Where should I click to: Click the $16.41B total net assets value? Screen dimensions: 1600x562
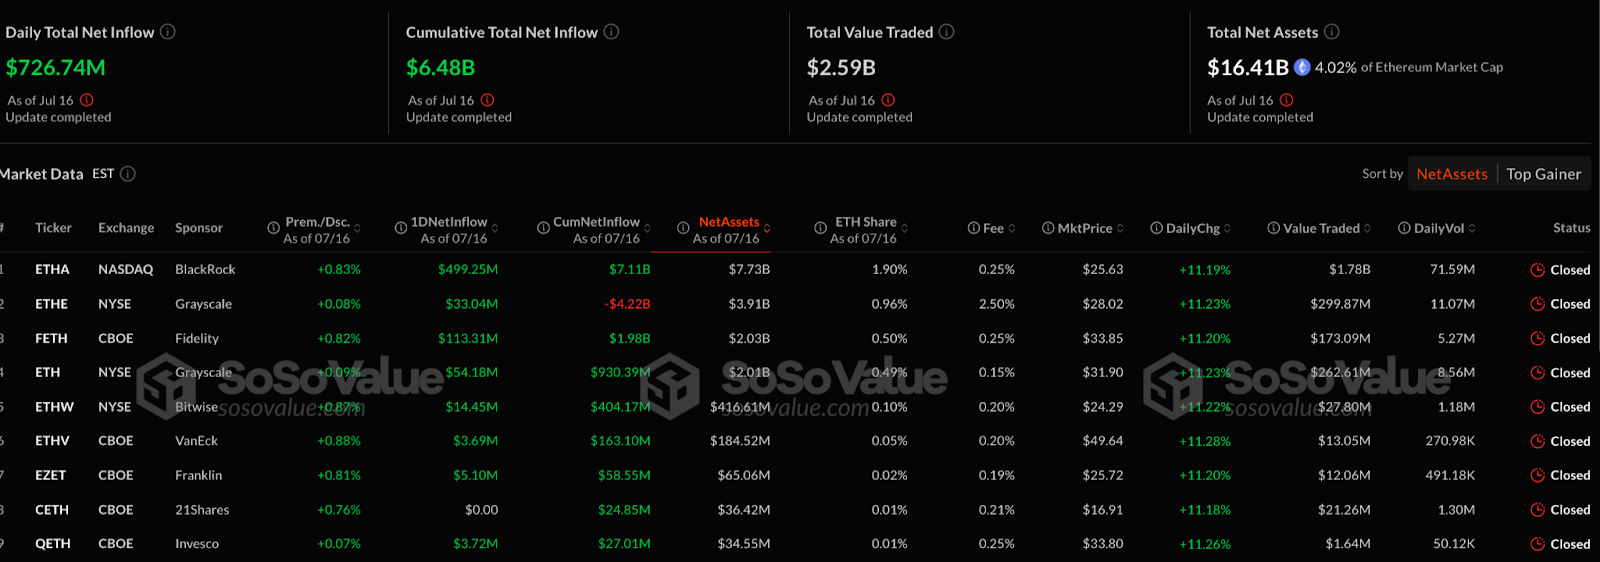click(x=1248, y=68)
